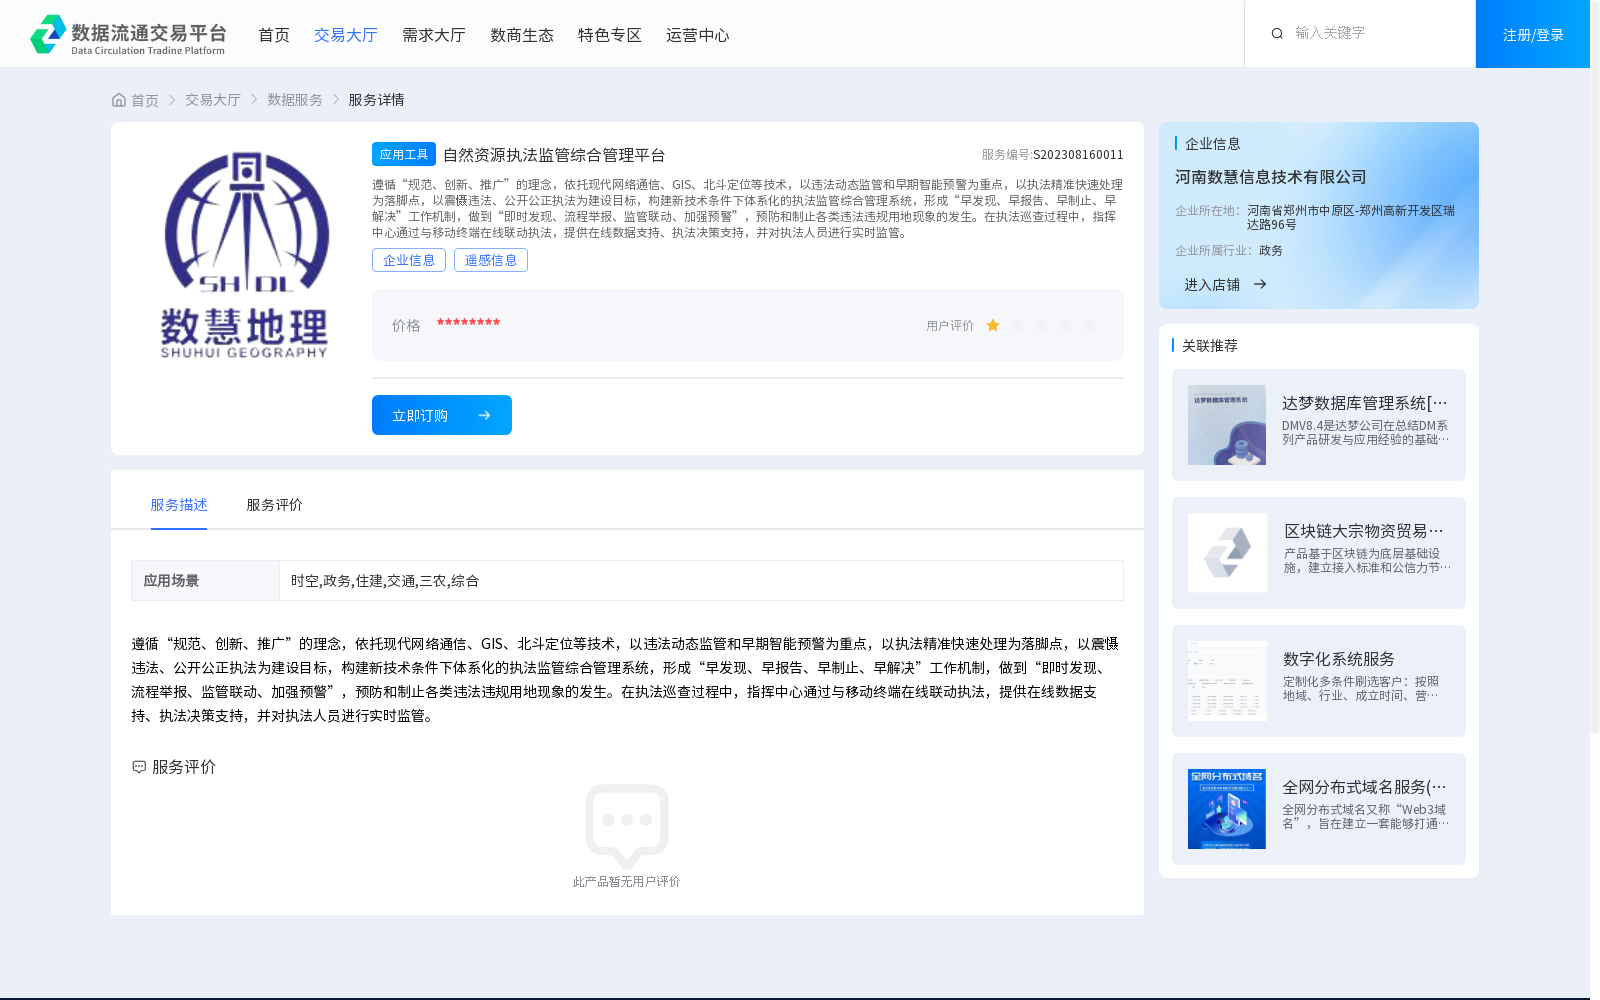Open 区块链大宗物资贸易 recommendation title
The width and height of the screenshot is (1600, 1000).
tap(1365, 531)
